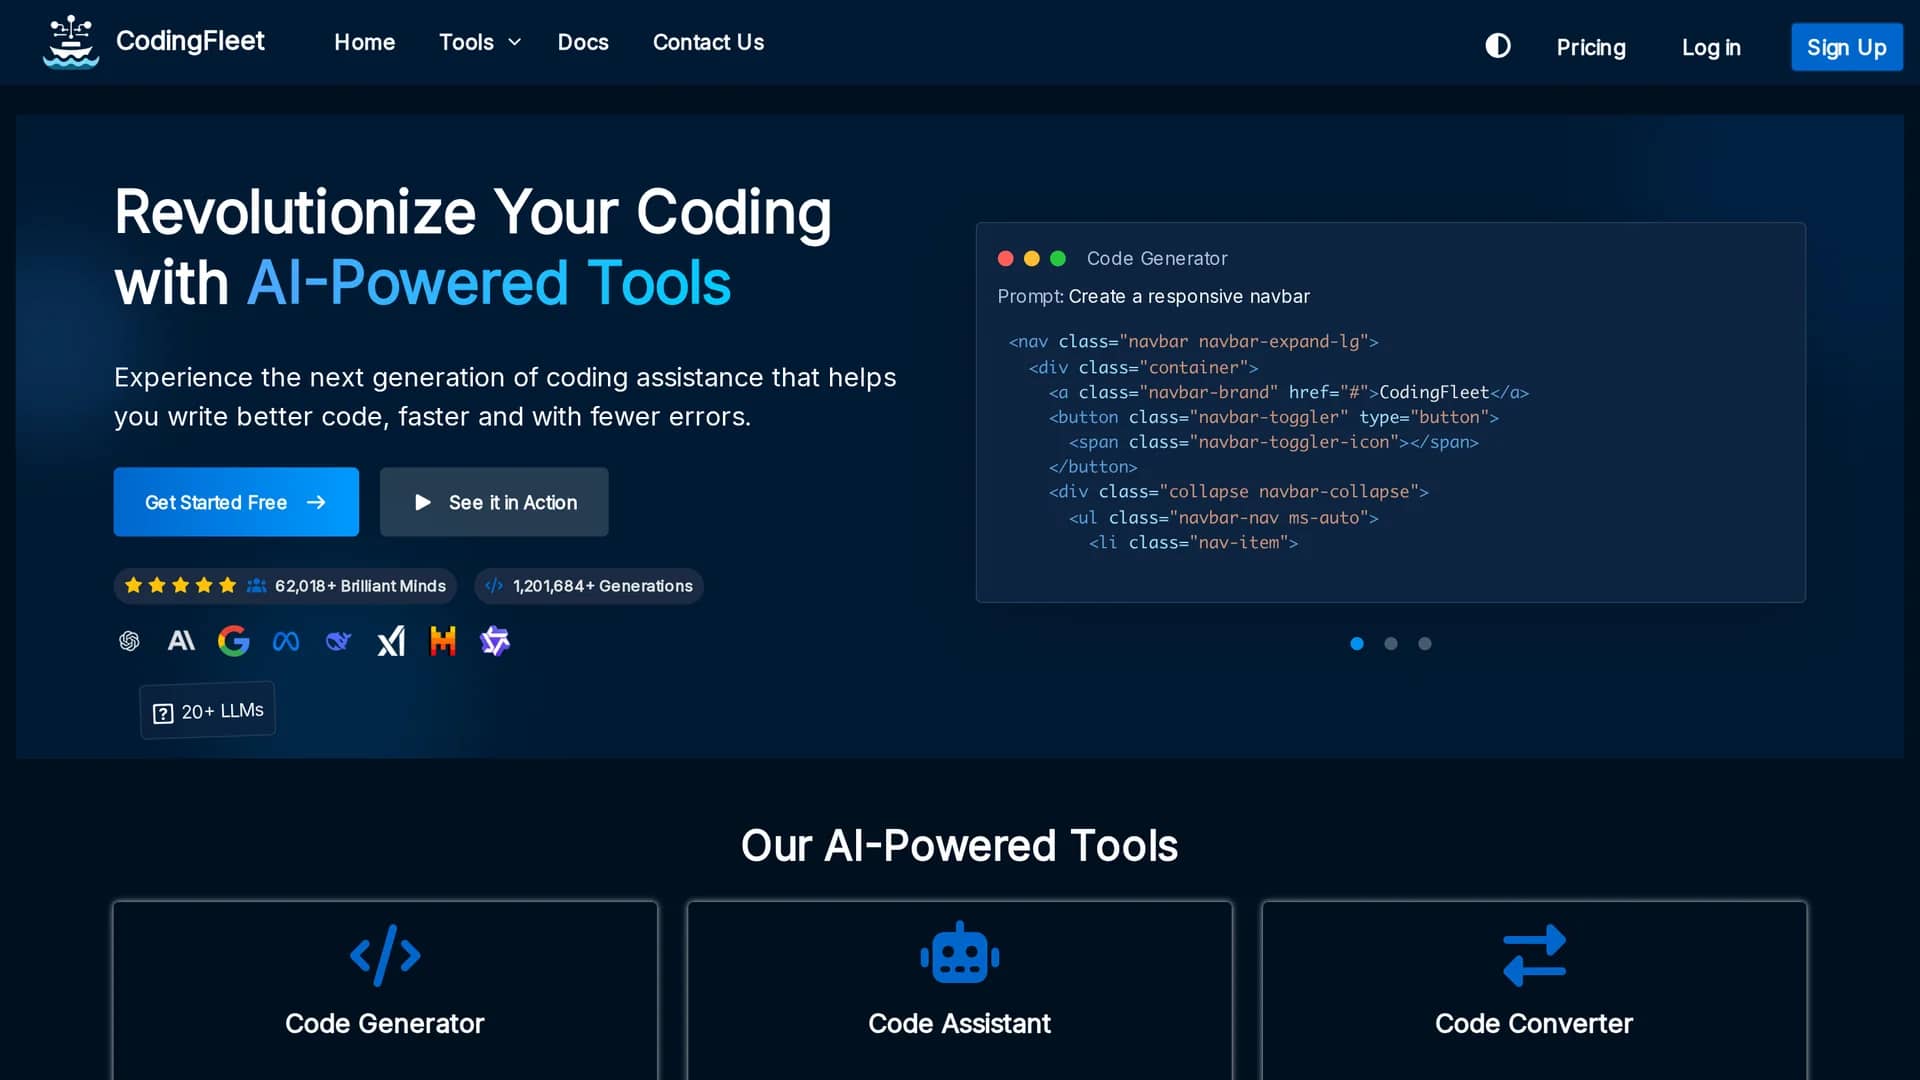
Task: Click the 1,201,684+ Generations badge text
Action: tap(602, 586)
